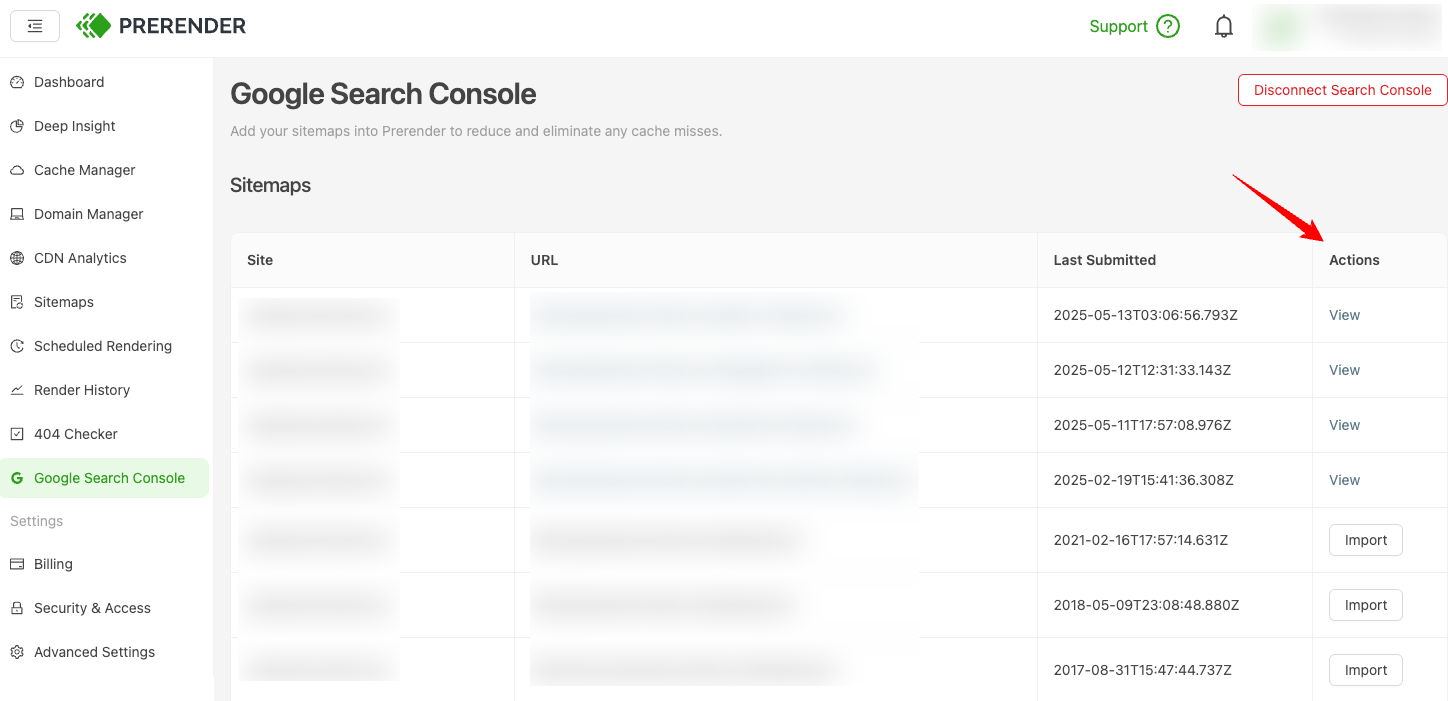Import sitemap submitted 2018-05-09T23:08:48.880Z

coord(1366,605)
